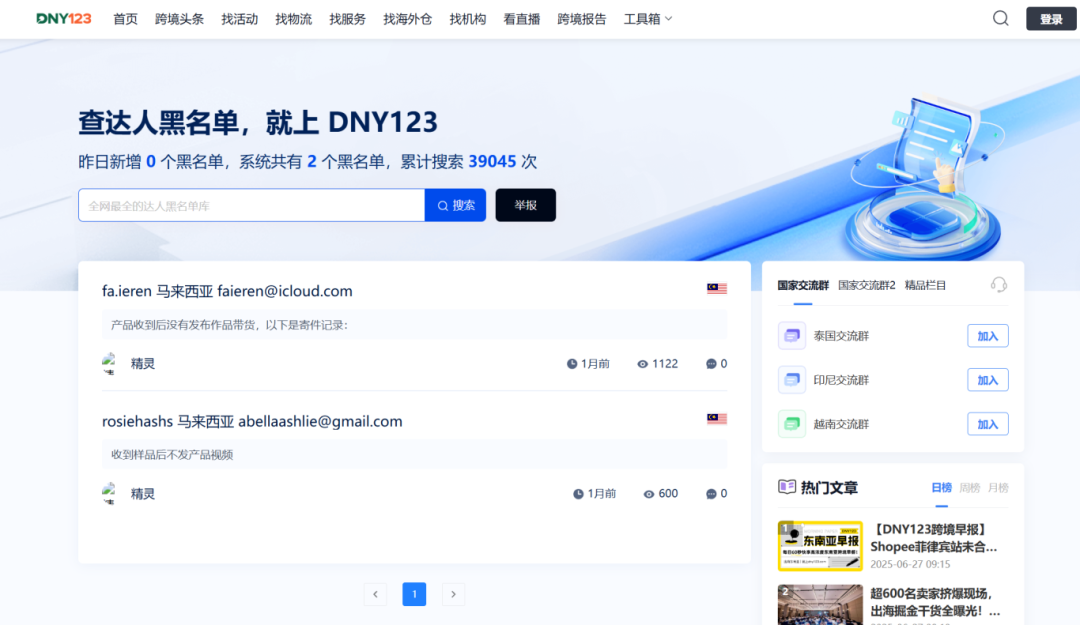This screenshot has height=625, width=1080.
Task: Click the DNY123 logo
Action: [63, 19]
